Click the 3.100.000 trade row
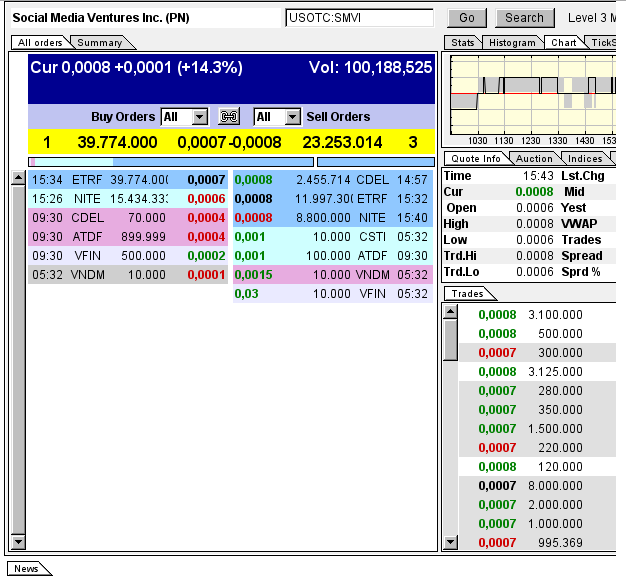626x576 pixels. pos(537,315)
